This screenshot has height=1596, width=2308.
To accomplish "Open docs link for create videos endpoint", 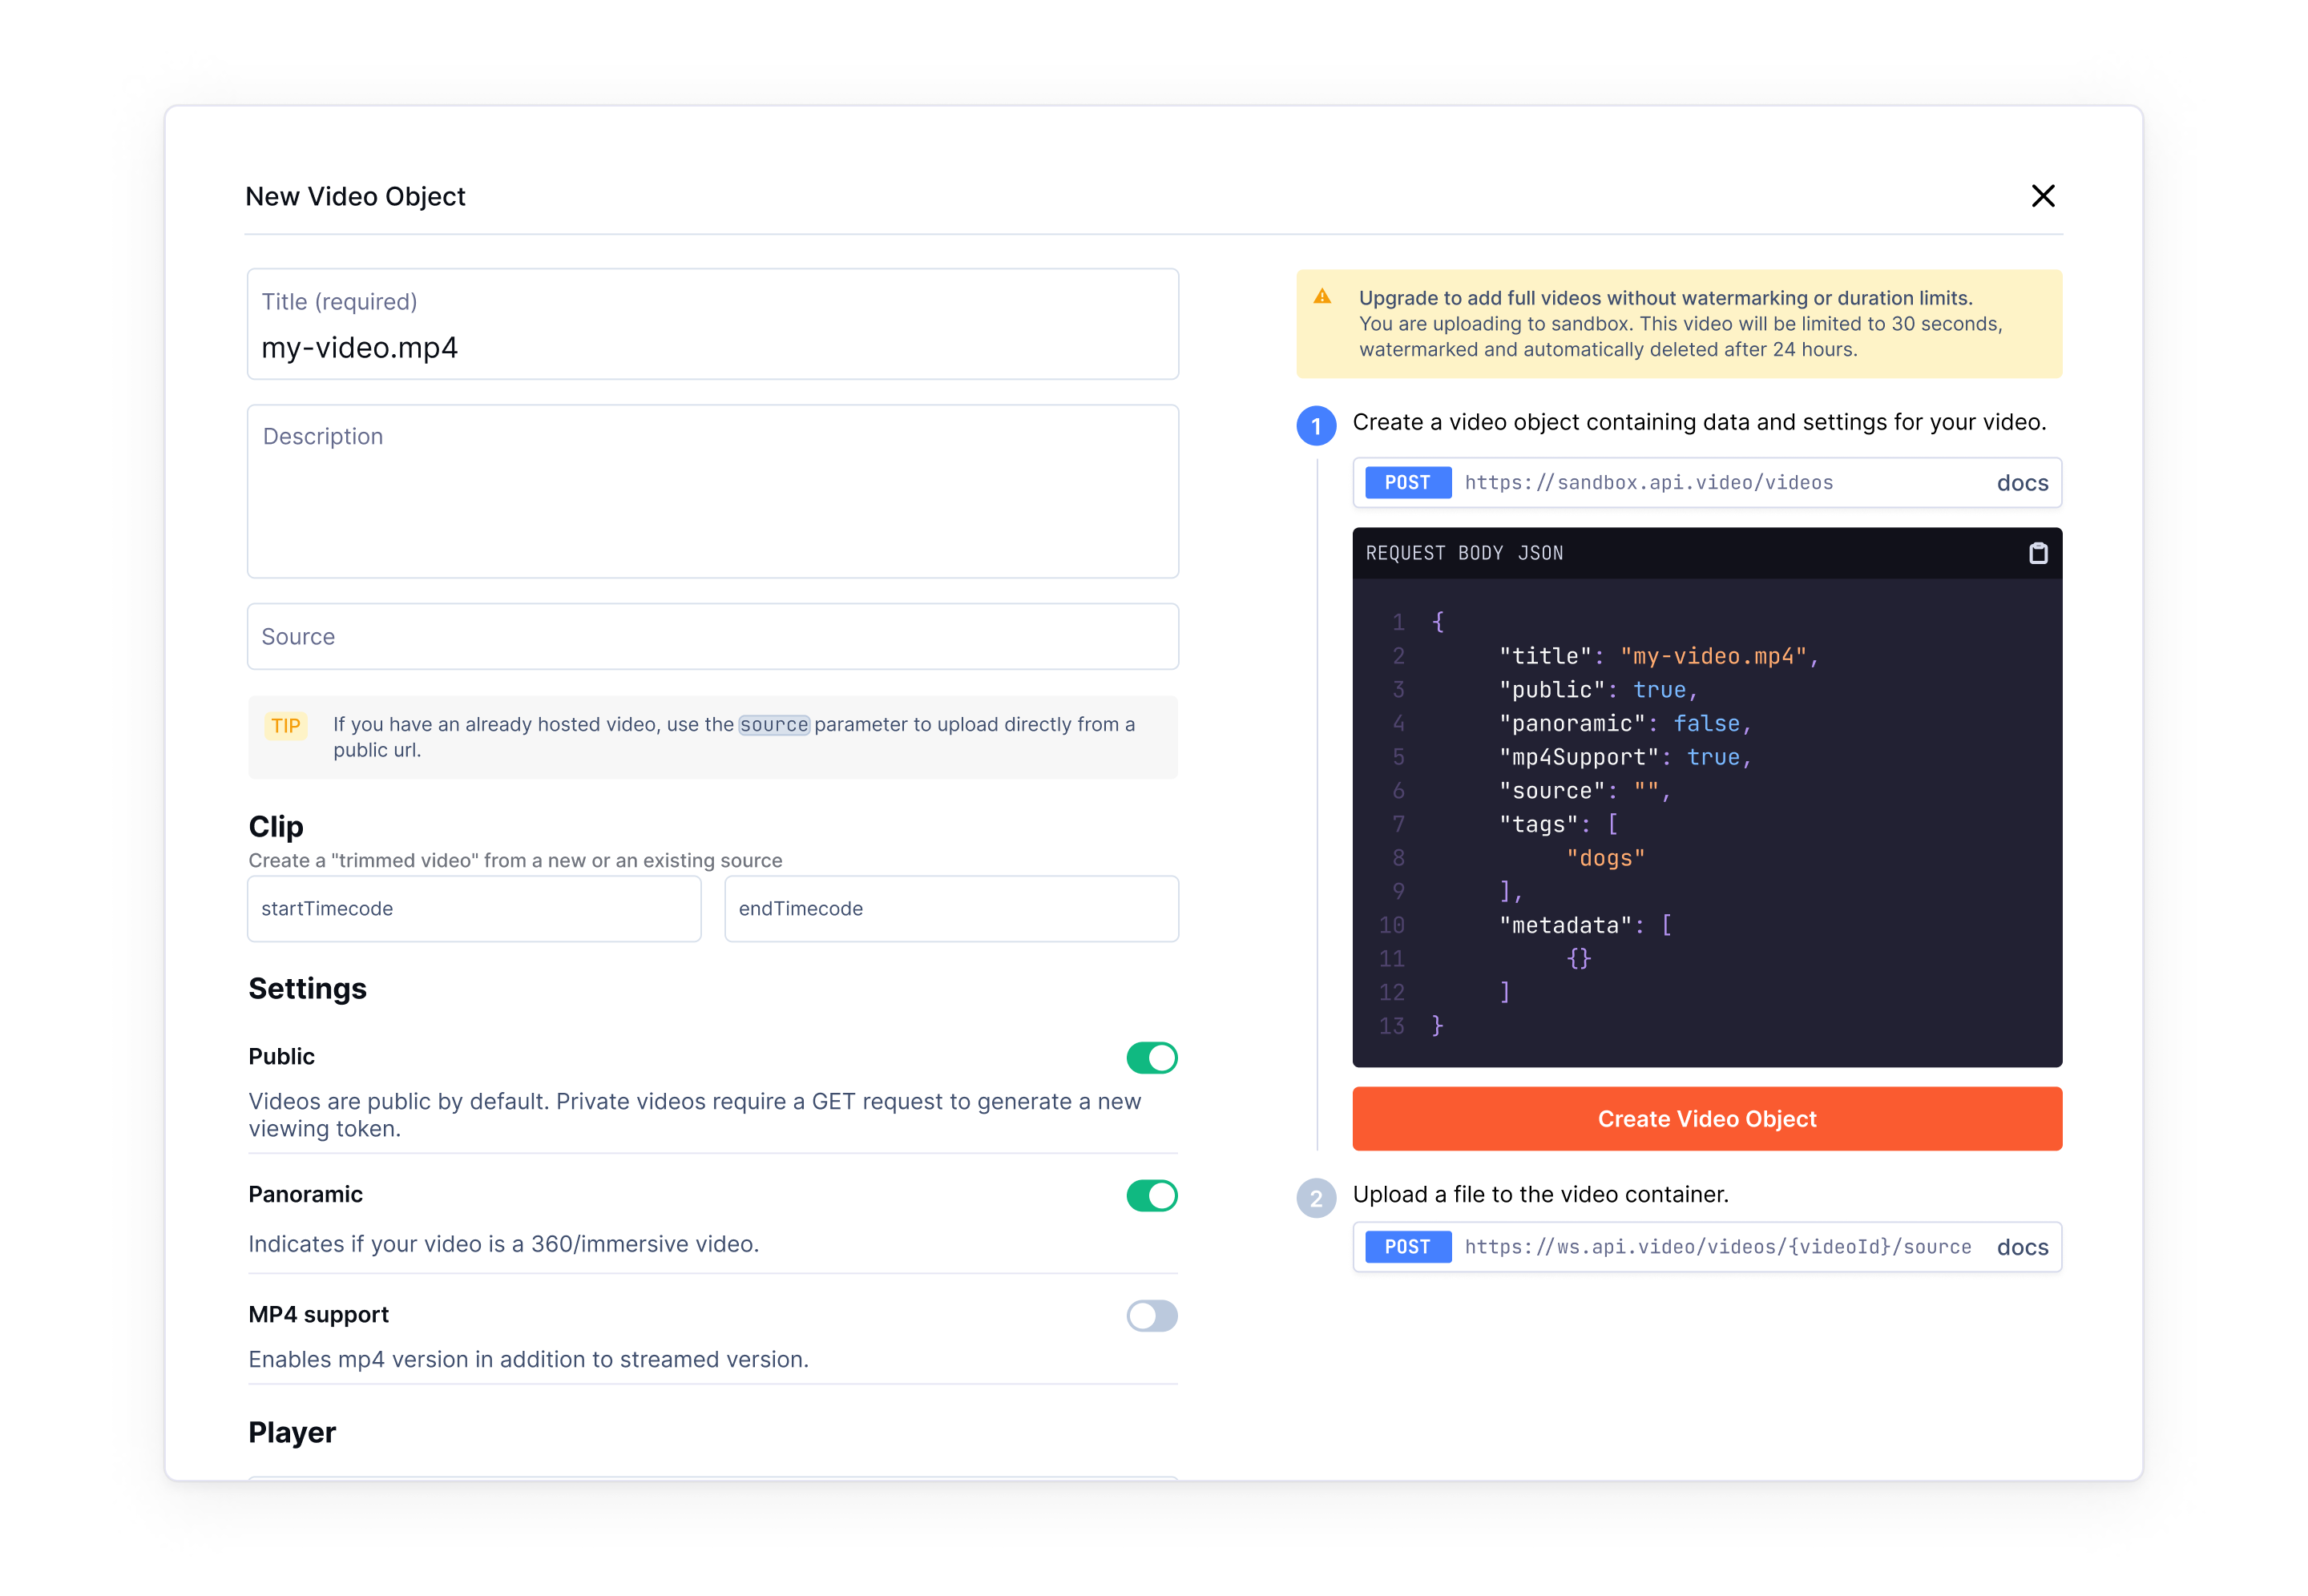I will [2022, 483].
